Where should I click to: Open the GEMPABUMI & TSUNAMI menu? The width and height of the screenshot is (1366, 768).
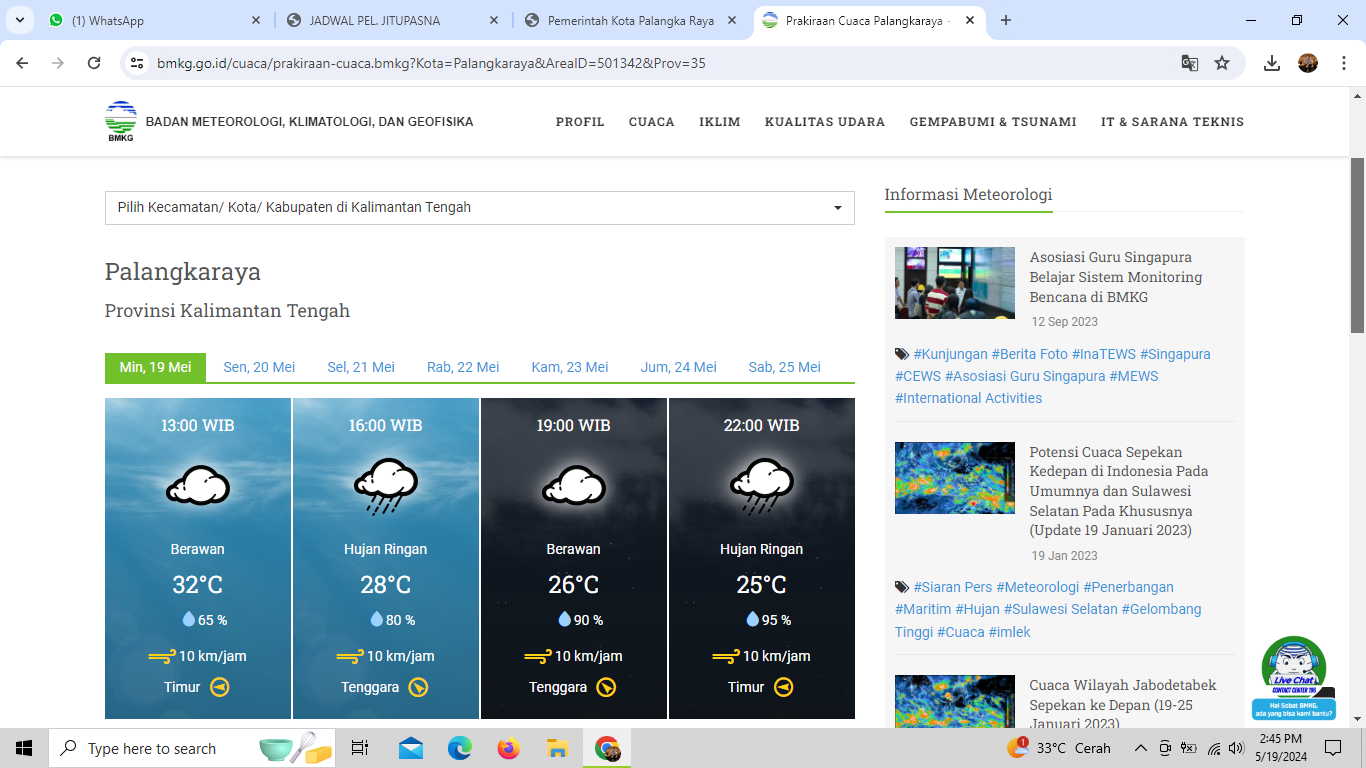(x=993, y=122)
